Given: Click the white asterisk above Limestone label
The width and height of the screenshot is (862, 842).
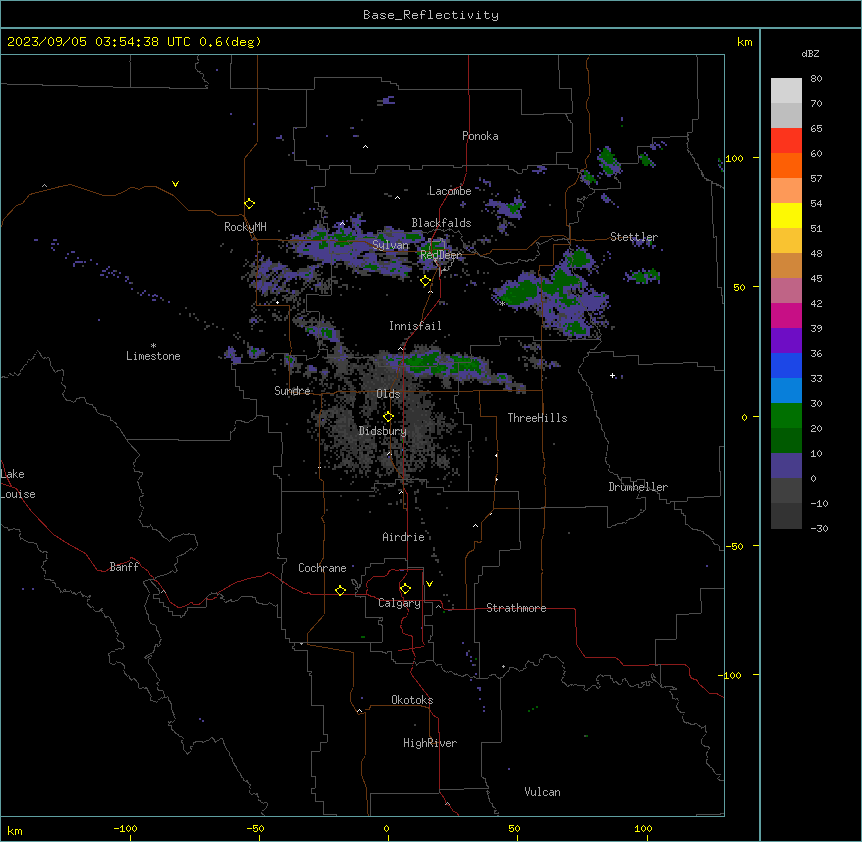Looking at the screenshot, I should [153, 346].
